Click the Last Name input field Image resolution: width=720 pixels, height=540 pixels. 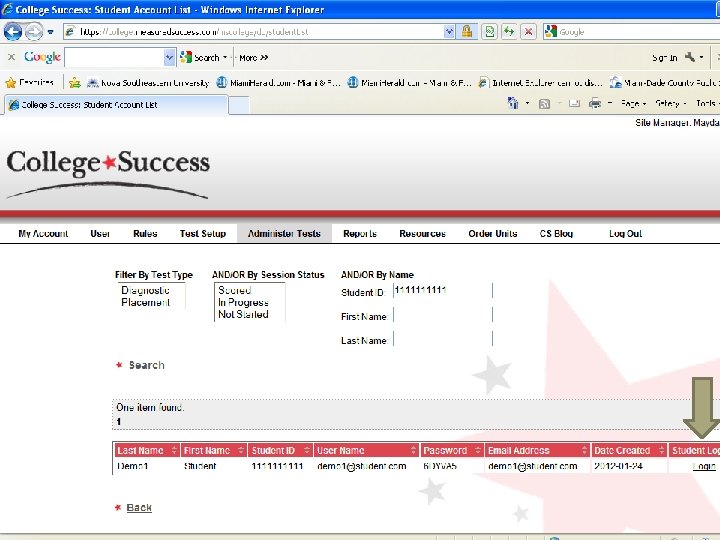click(x=443, y=339)
